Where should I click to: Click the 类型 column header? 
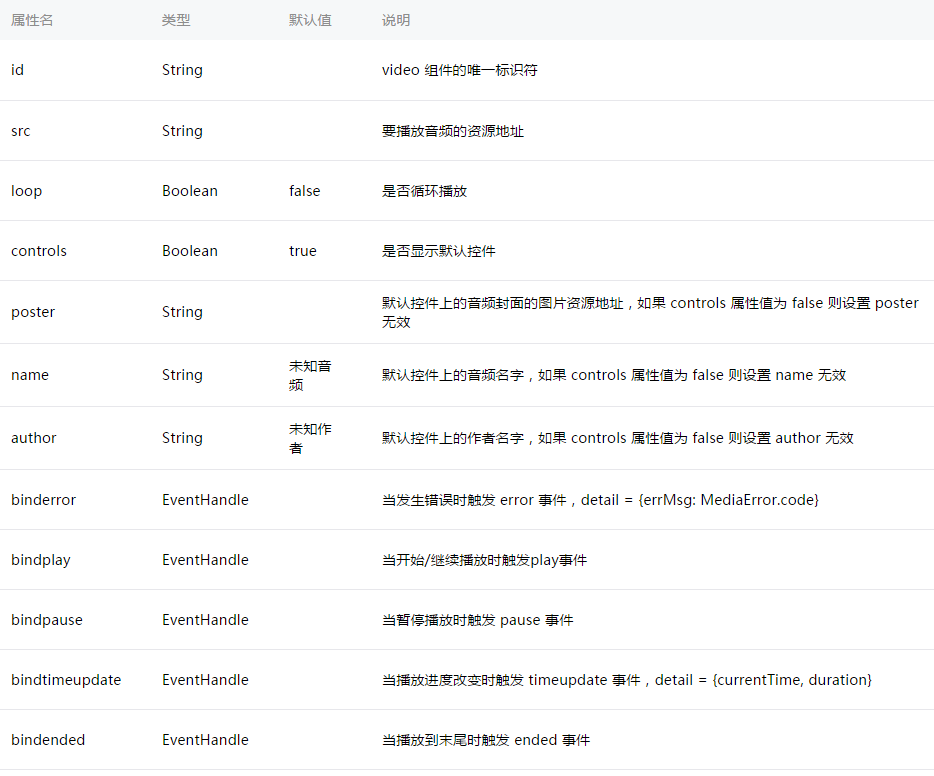pos(176,20)
